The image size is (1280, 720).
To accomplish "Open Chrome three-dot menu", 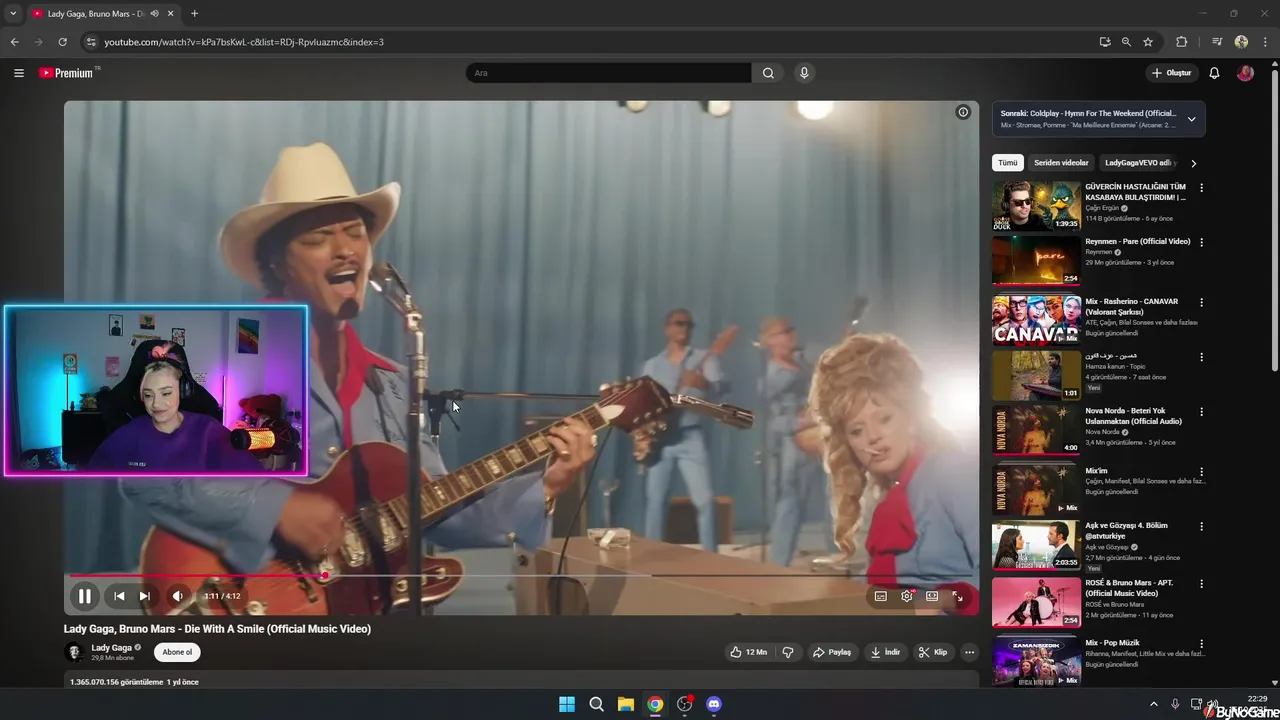I will click(x=1265, y=42).
